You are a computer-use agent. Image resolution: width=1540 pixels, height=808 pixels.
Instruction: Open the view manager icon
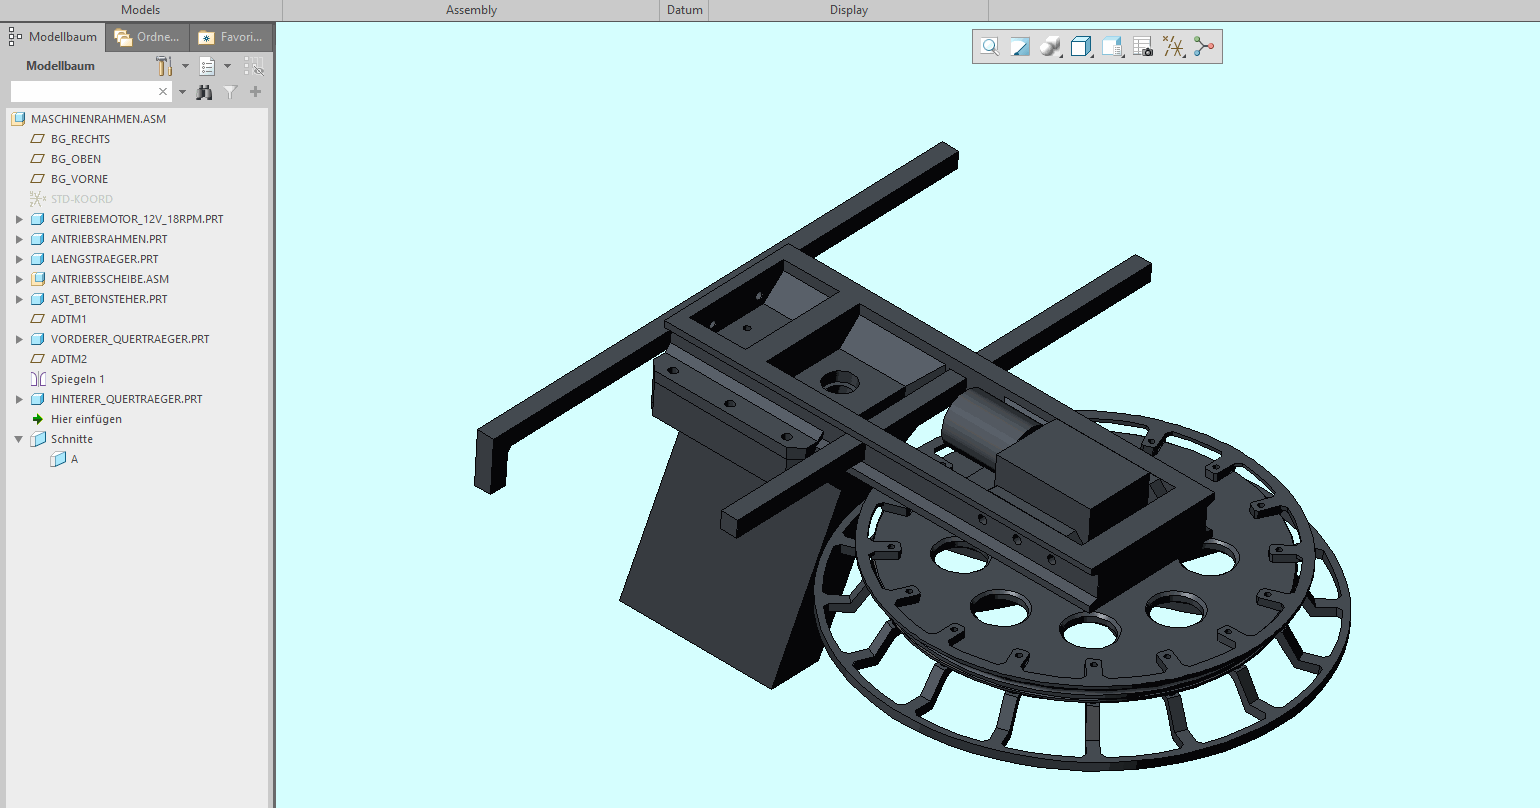coord(1111,47)
